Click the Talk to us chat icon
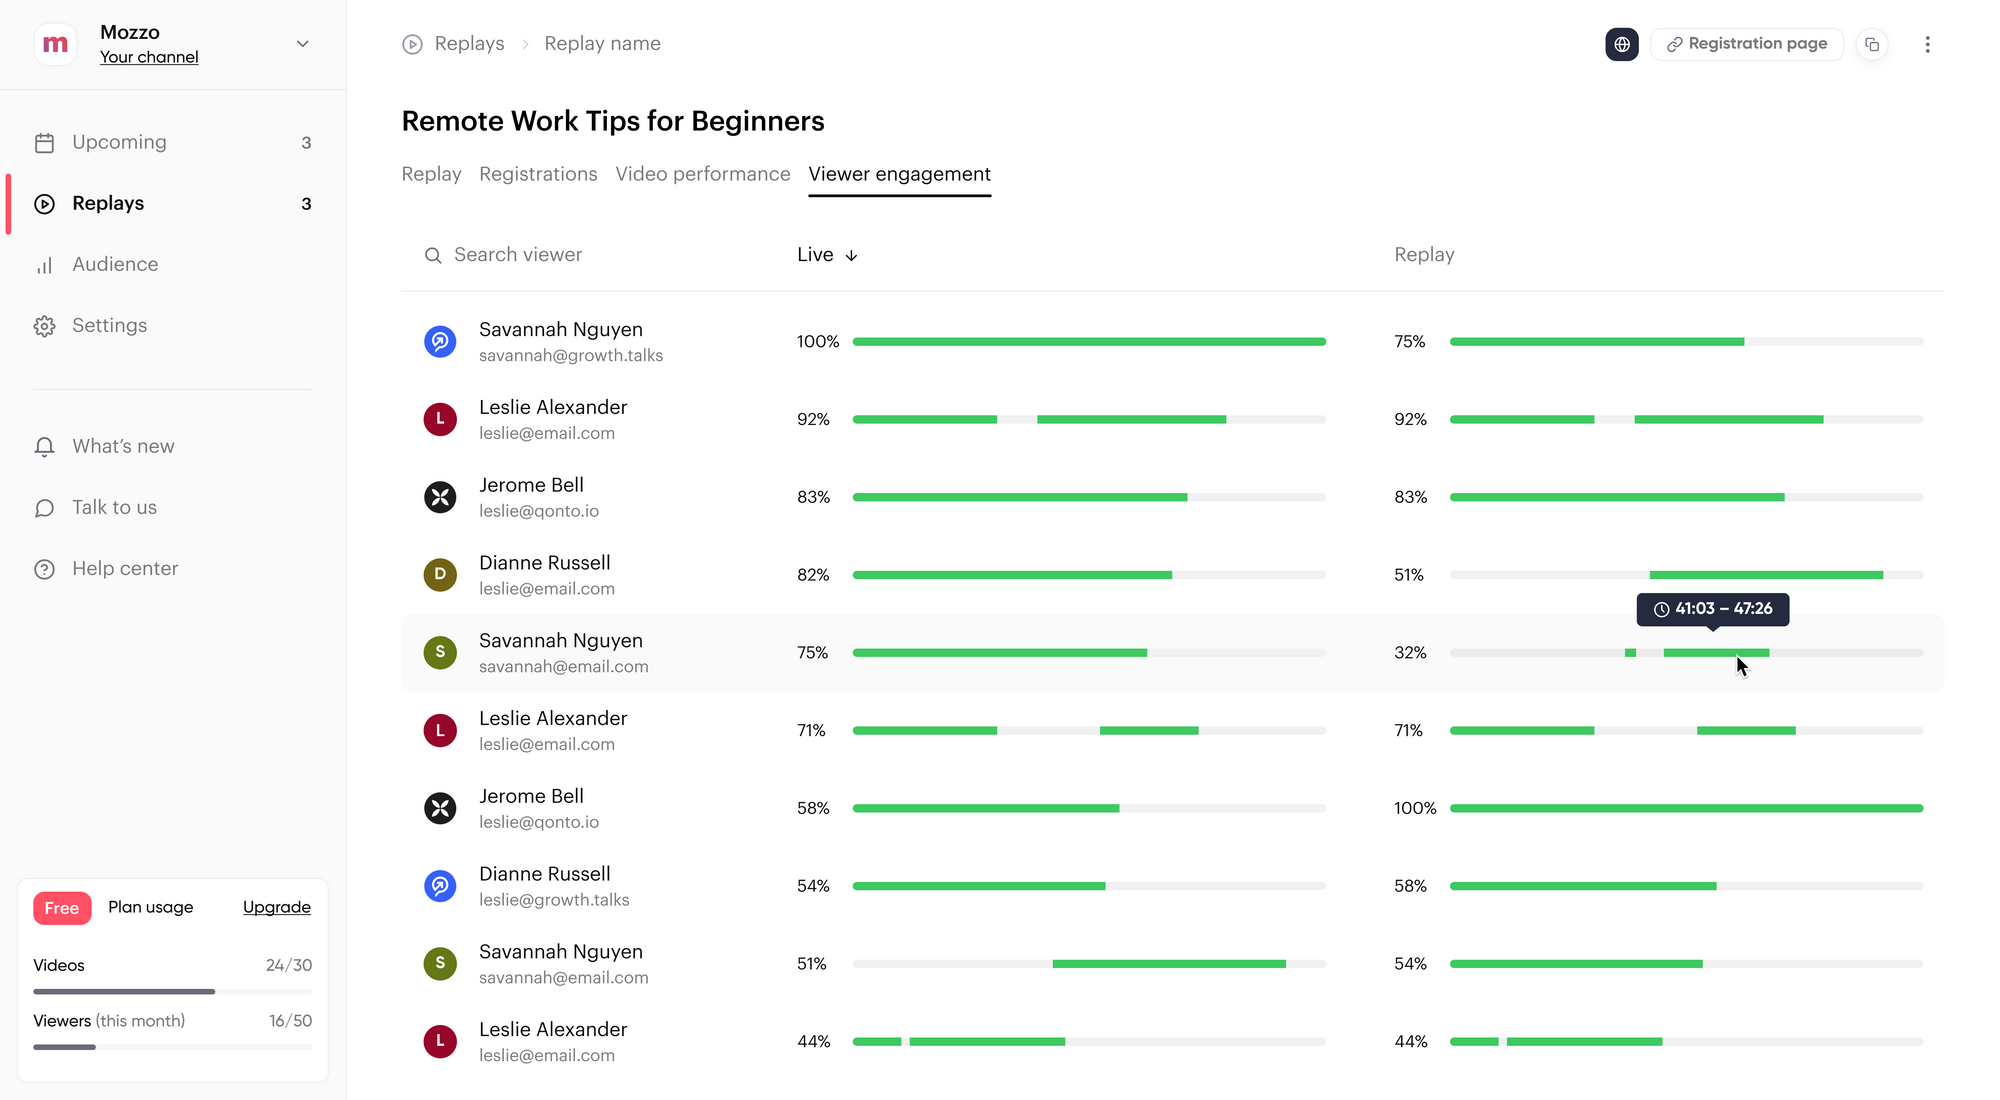Screen dimensions: 2000x1100 [44, 508]
